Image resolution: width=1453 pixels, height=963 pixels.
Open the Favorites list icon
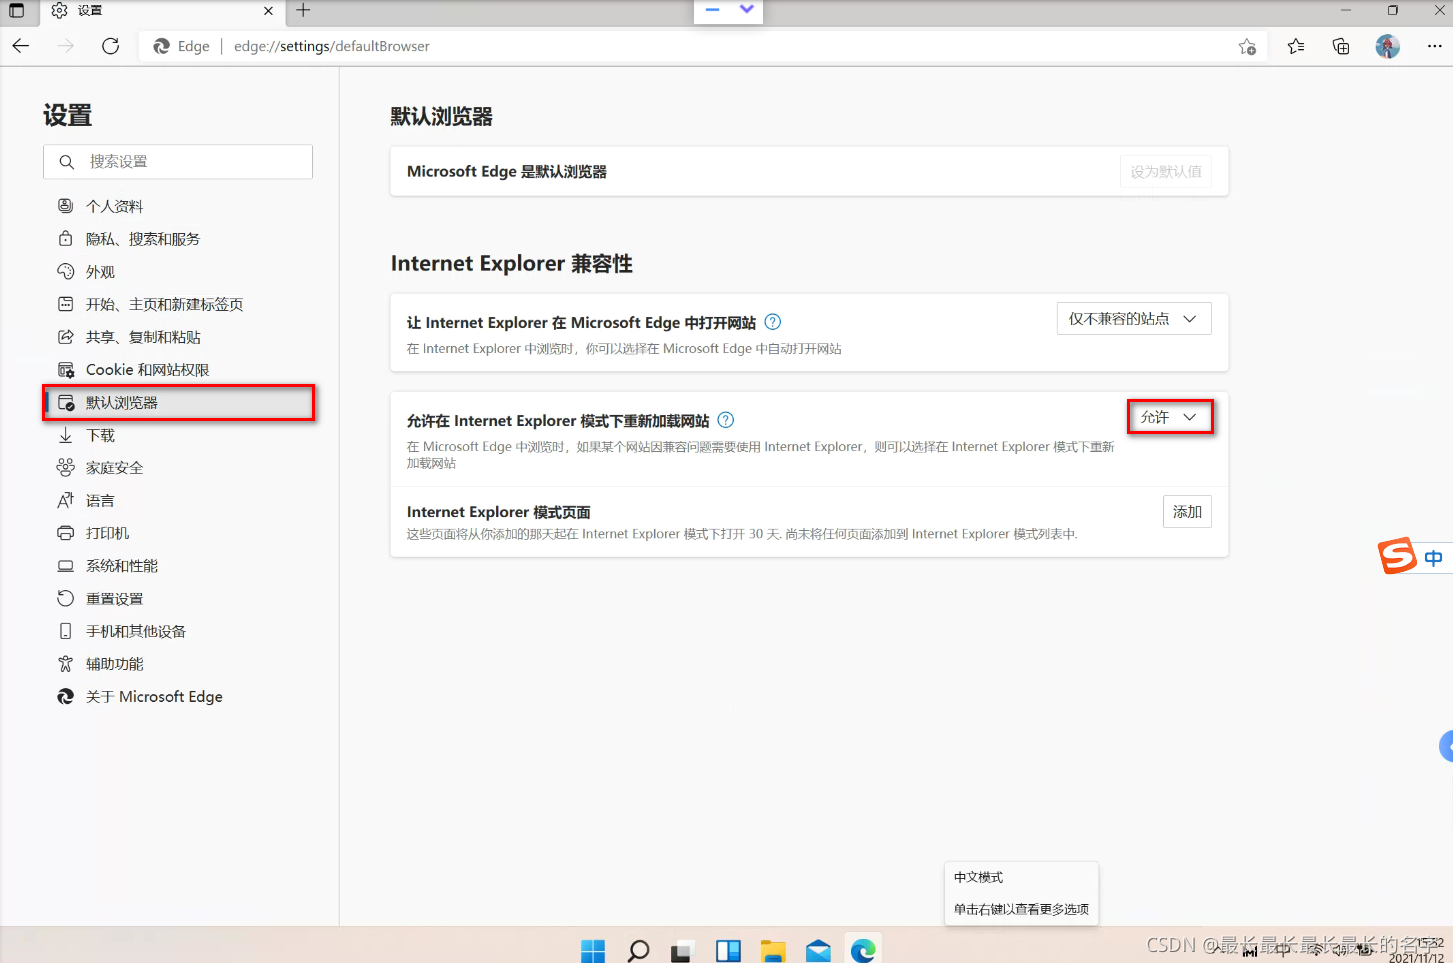pyautogui.click(x=1296, y=46)
